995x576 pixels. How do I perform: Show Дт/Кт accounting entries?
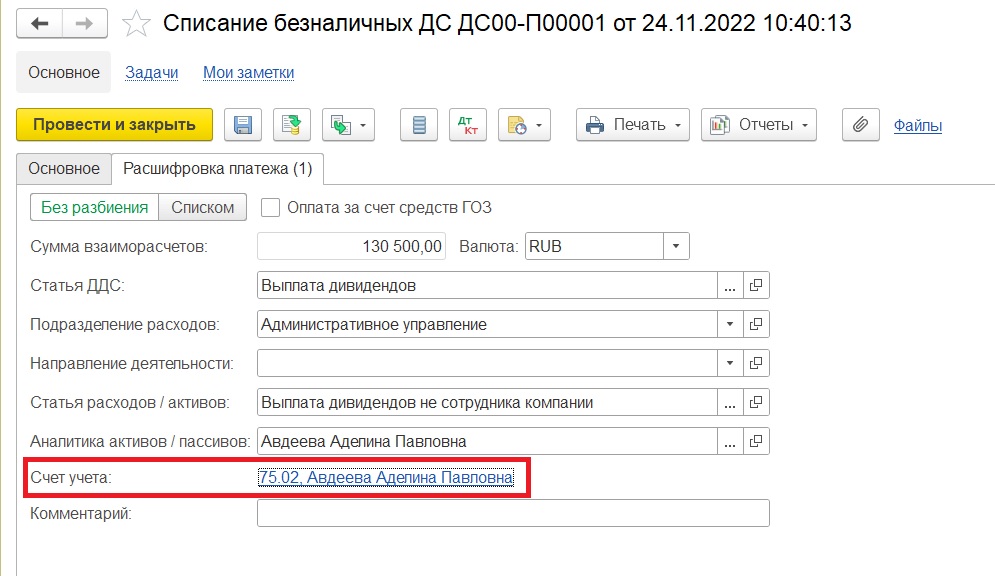coord(468,124)
